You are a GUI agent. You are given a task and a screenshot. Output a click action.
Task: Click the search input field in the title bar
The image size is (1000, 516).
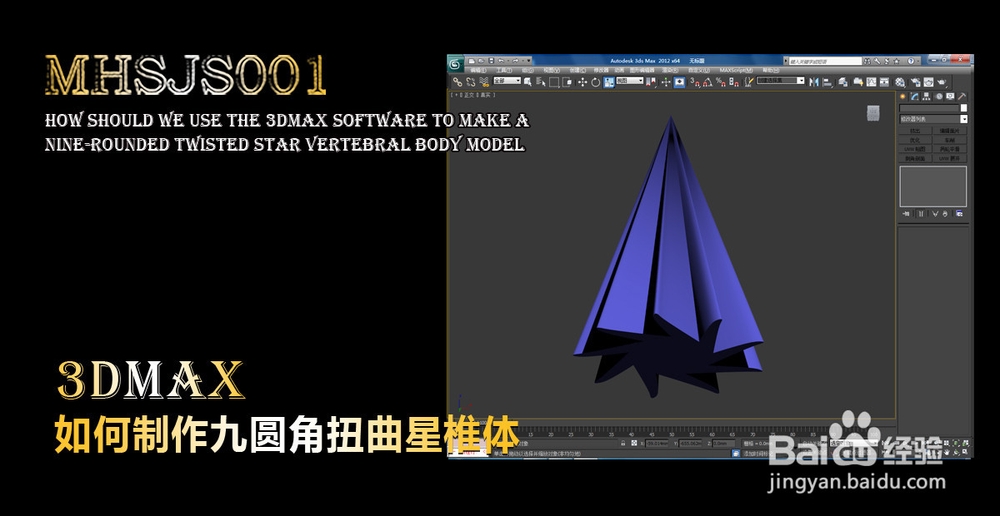(x=825, y=61)
